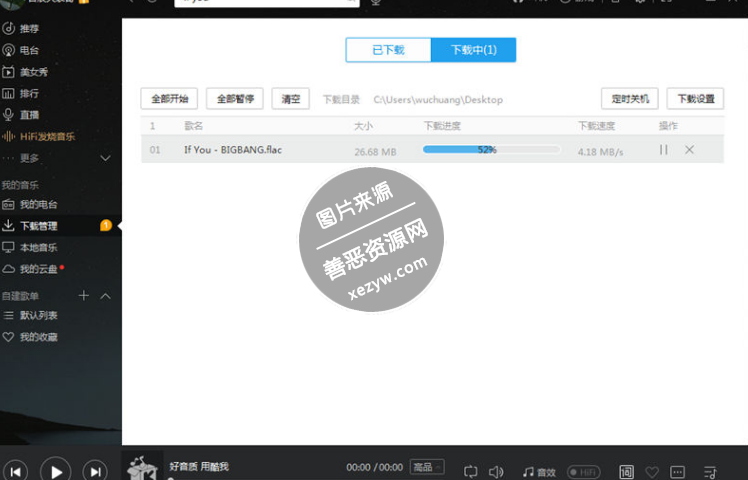Select the 下载中(1) tab
Viewport: 748px width, 480px height.
point(473,49)
